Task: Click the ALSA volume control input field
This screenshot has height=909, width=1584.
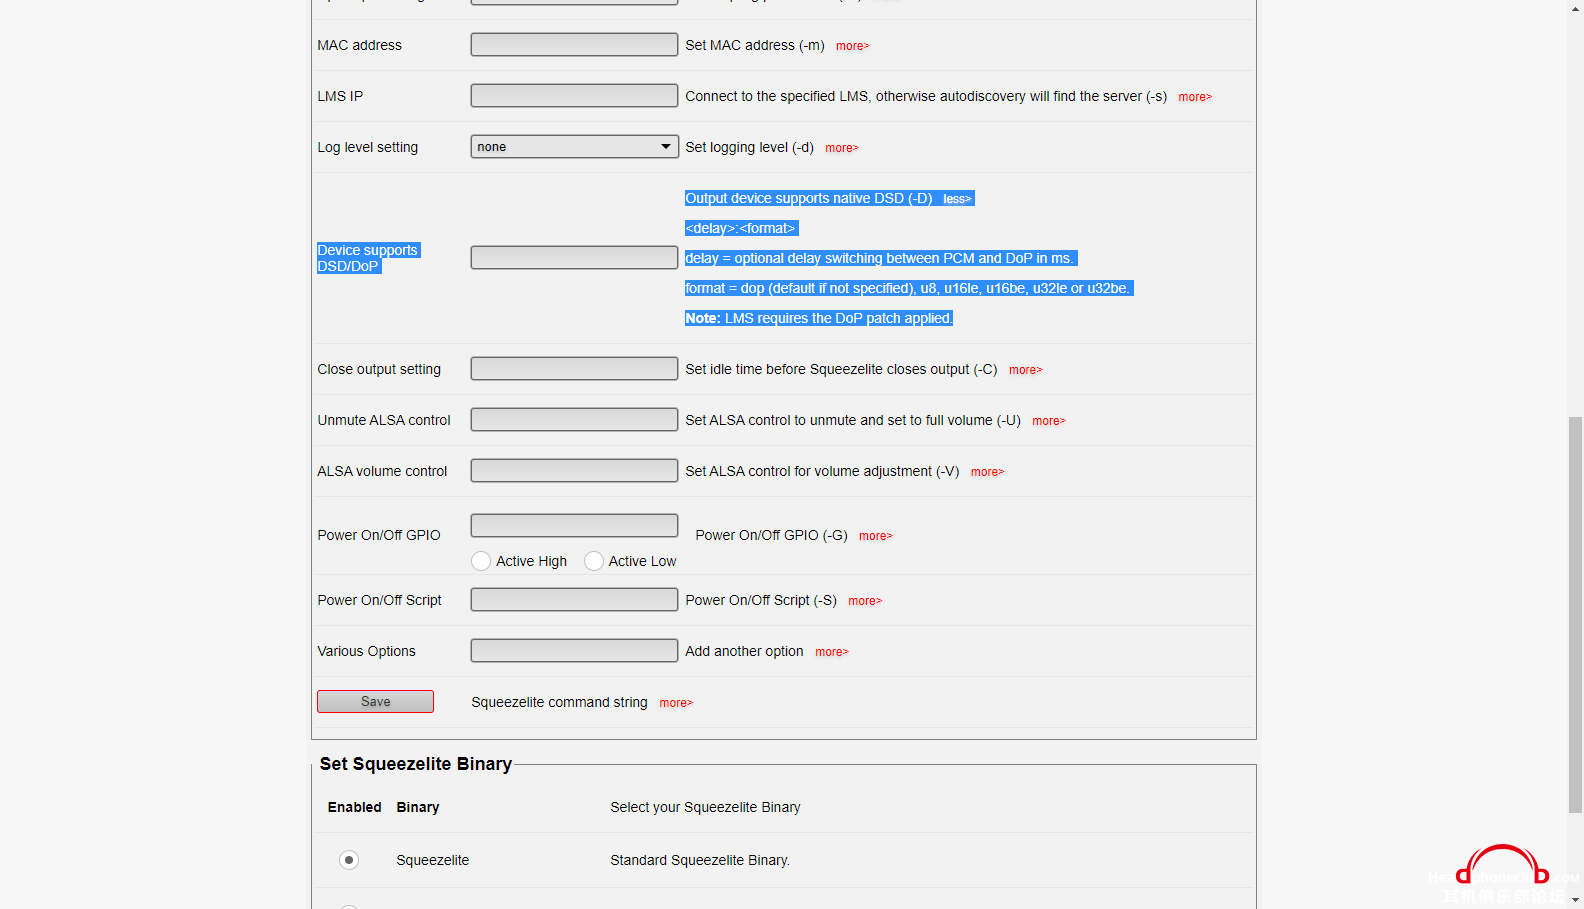Action: coord(574,471)
